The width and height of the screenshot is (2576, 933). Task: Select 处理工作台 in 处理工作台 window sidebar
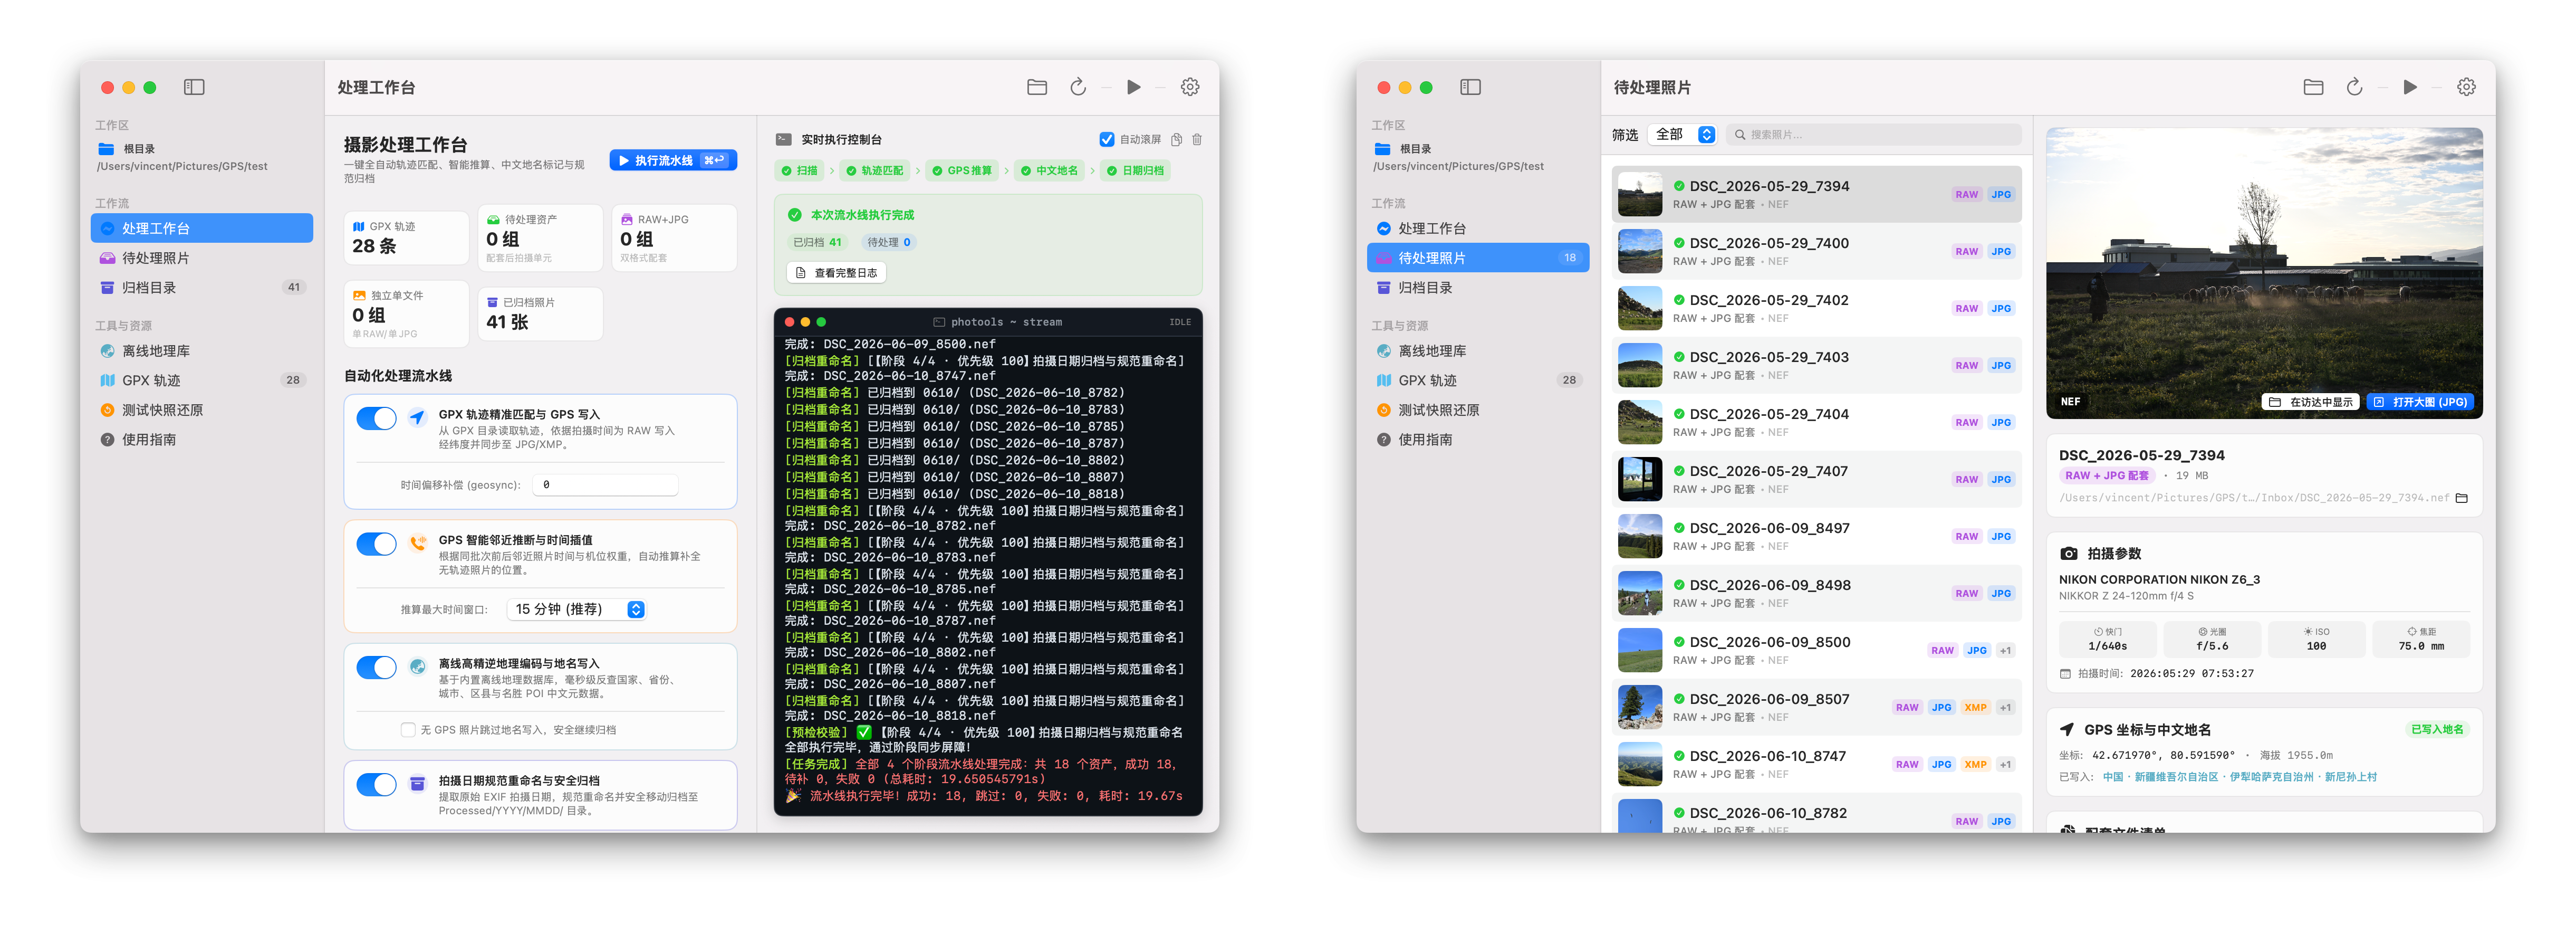(x=202, y=228)
